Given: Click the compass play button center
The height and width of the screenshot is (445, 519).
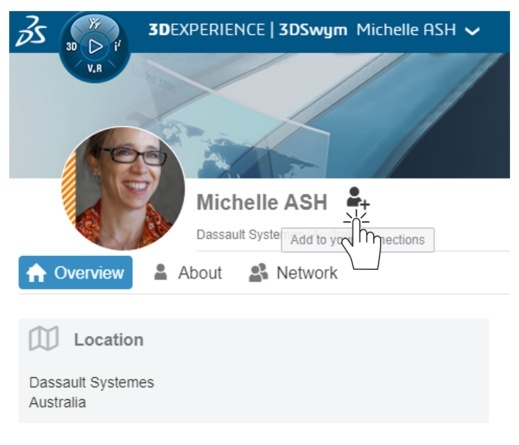Looking at the screenshot, I should [x=95, y=47].
